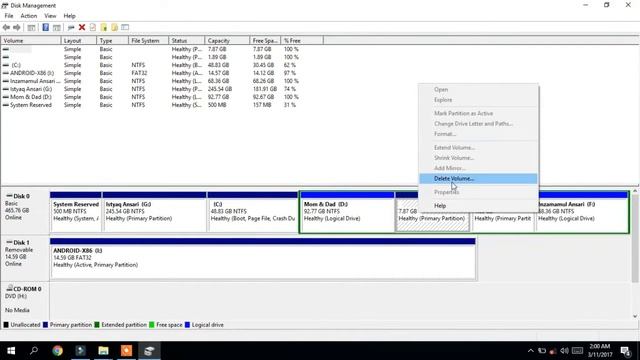Open the Windows Start button

(x=11, y=351)
